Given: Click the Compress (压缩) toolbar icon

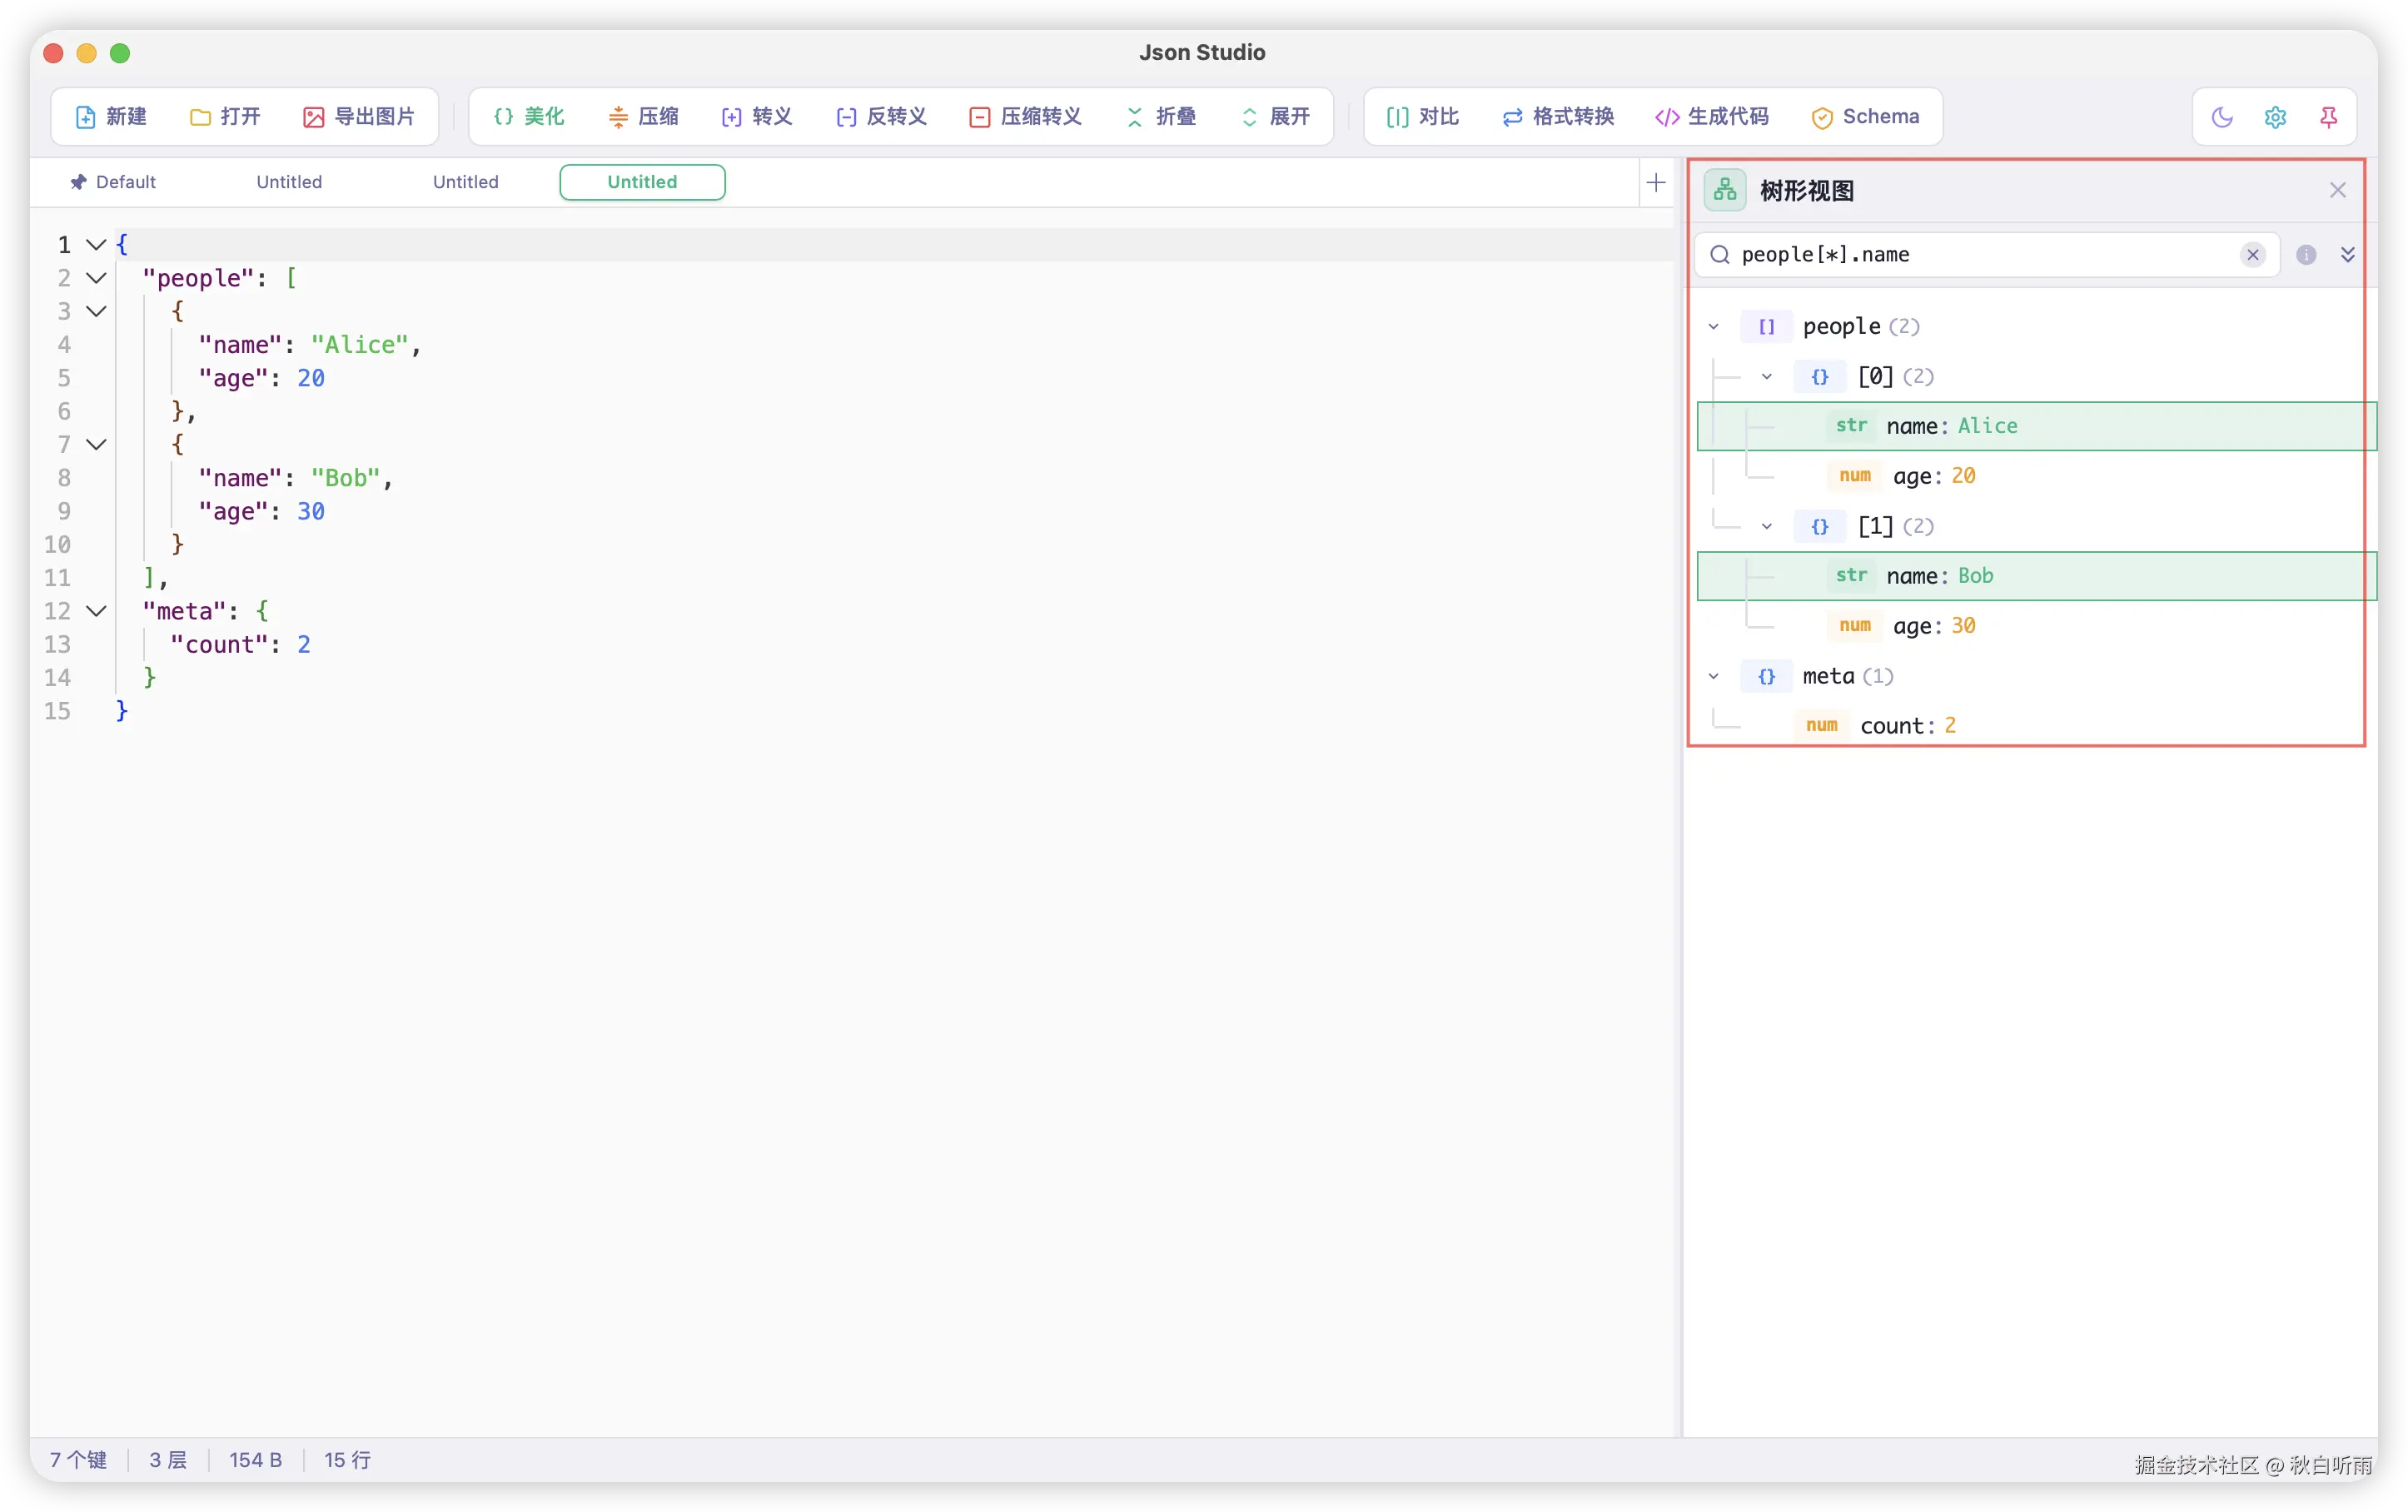Looking at the screenshot, I should pyautogui.click(x=618, y=117).
